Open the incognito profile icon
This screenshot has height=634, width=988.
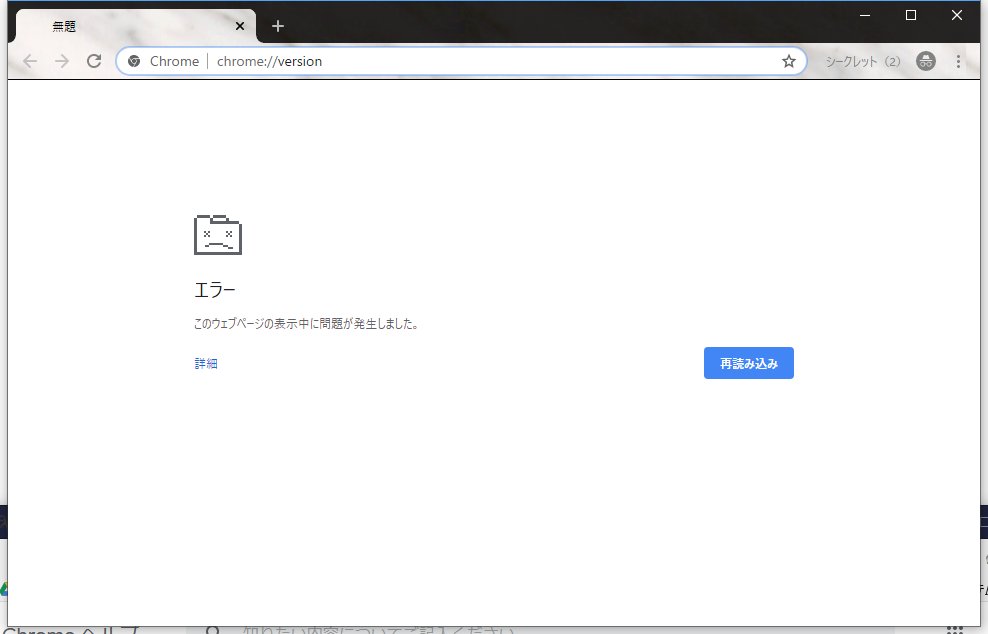(x=926, y=61)
